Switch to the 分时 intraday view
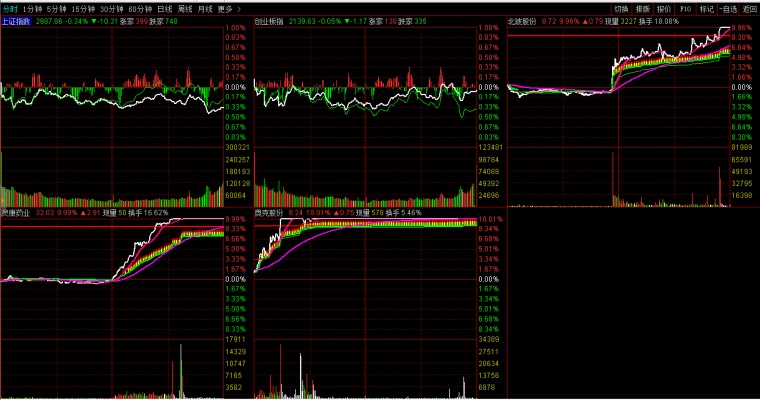 pyautogui.click(x=11, y=9)
